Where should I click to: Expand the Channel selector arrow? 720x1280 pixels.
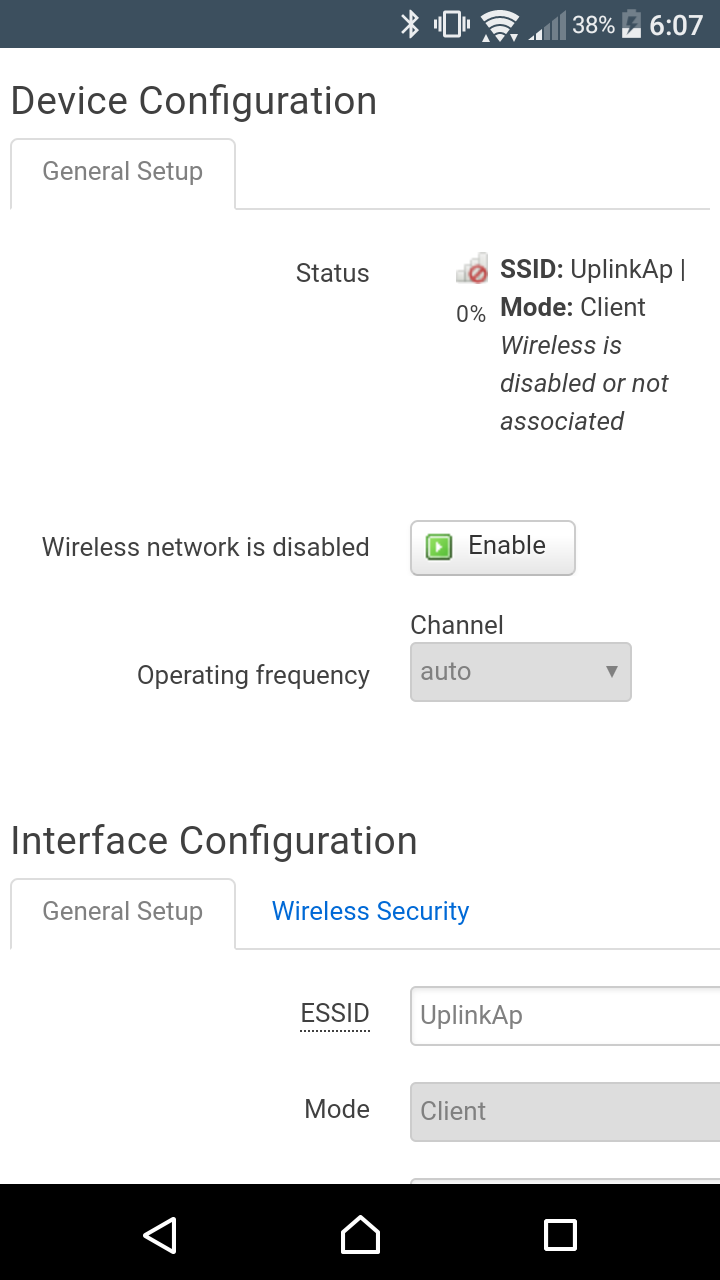612,672
